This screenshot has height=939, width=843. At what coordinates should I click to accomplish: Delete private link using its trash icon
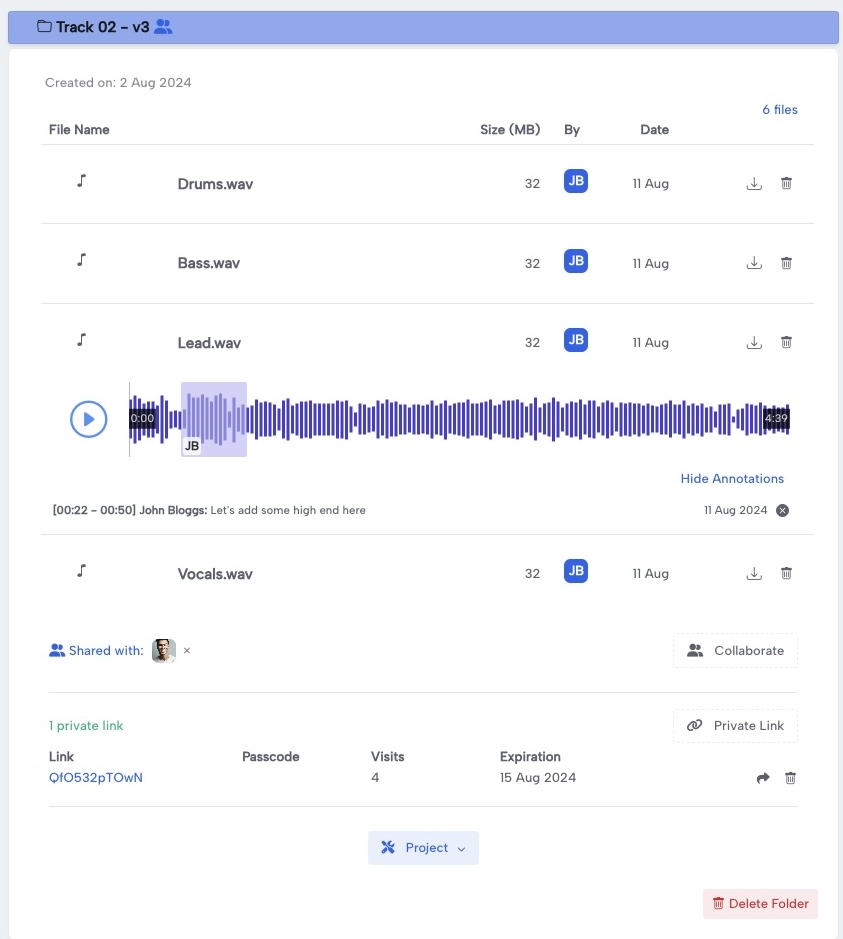(x=790, y=778)
